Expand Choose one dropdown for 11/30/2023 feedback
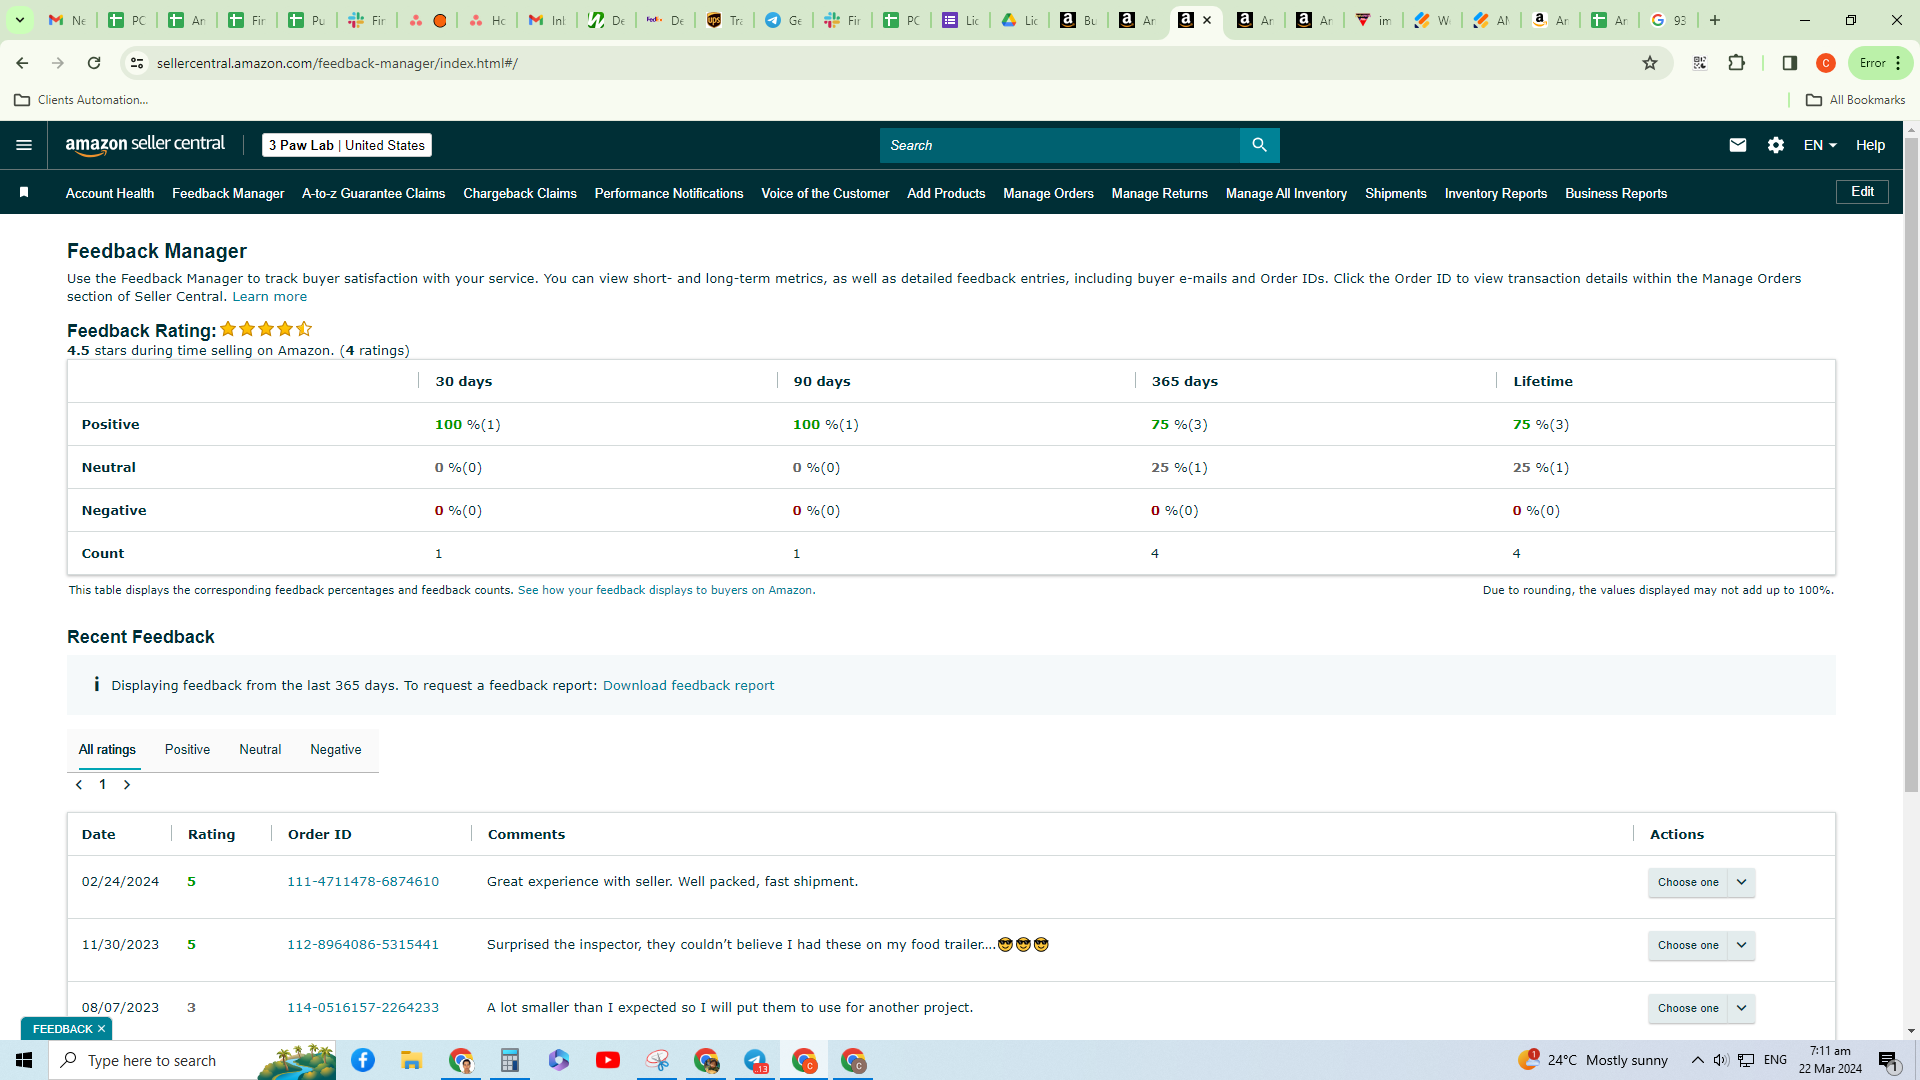 pos(1741,945)
